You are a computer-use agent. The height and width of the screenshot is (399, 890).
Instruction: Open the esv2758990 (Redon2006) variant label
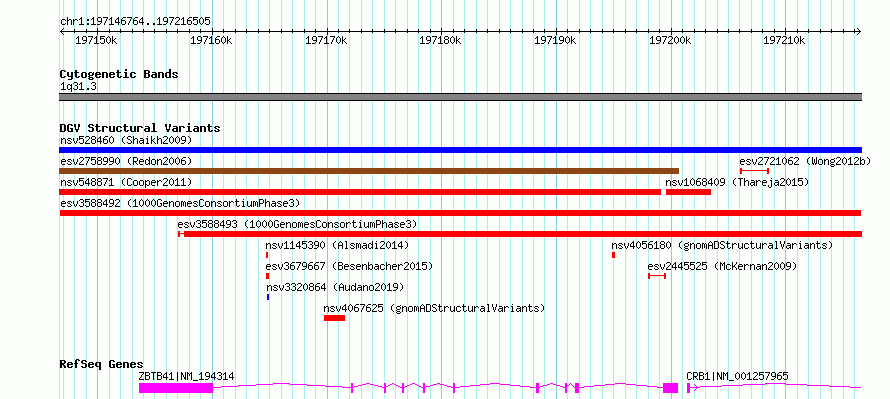point(126,161)
